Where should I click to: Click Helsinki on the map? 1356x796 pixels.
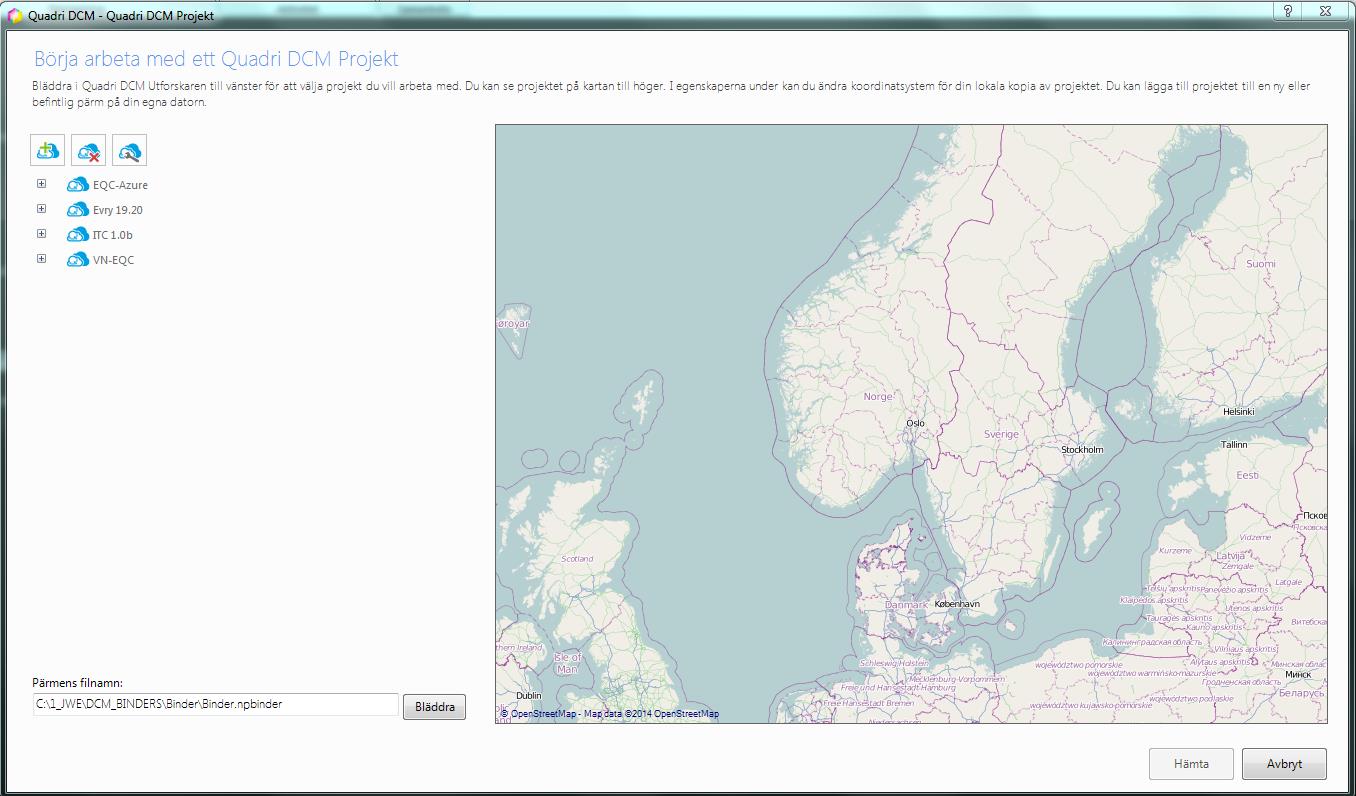[x=1238, y=412]
